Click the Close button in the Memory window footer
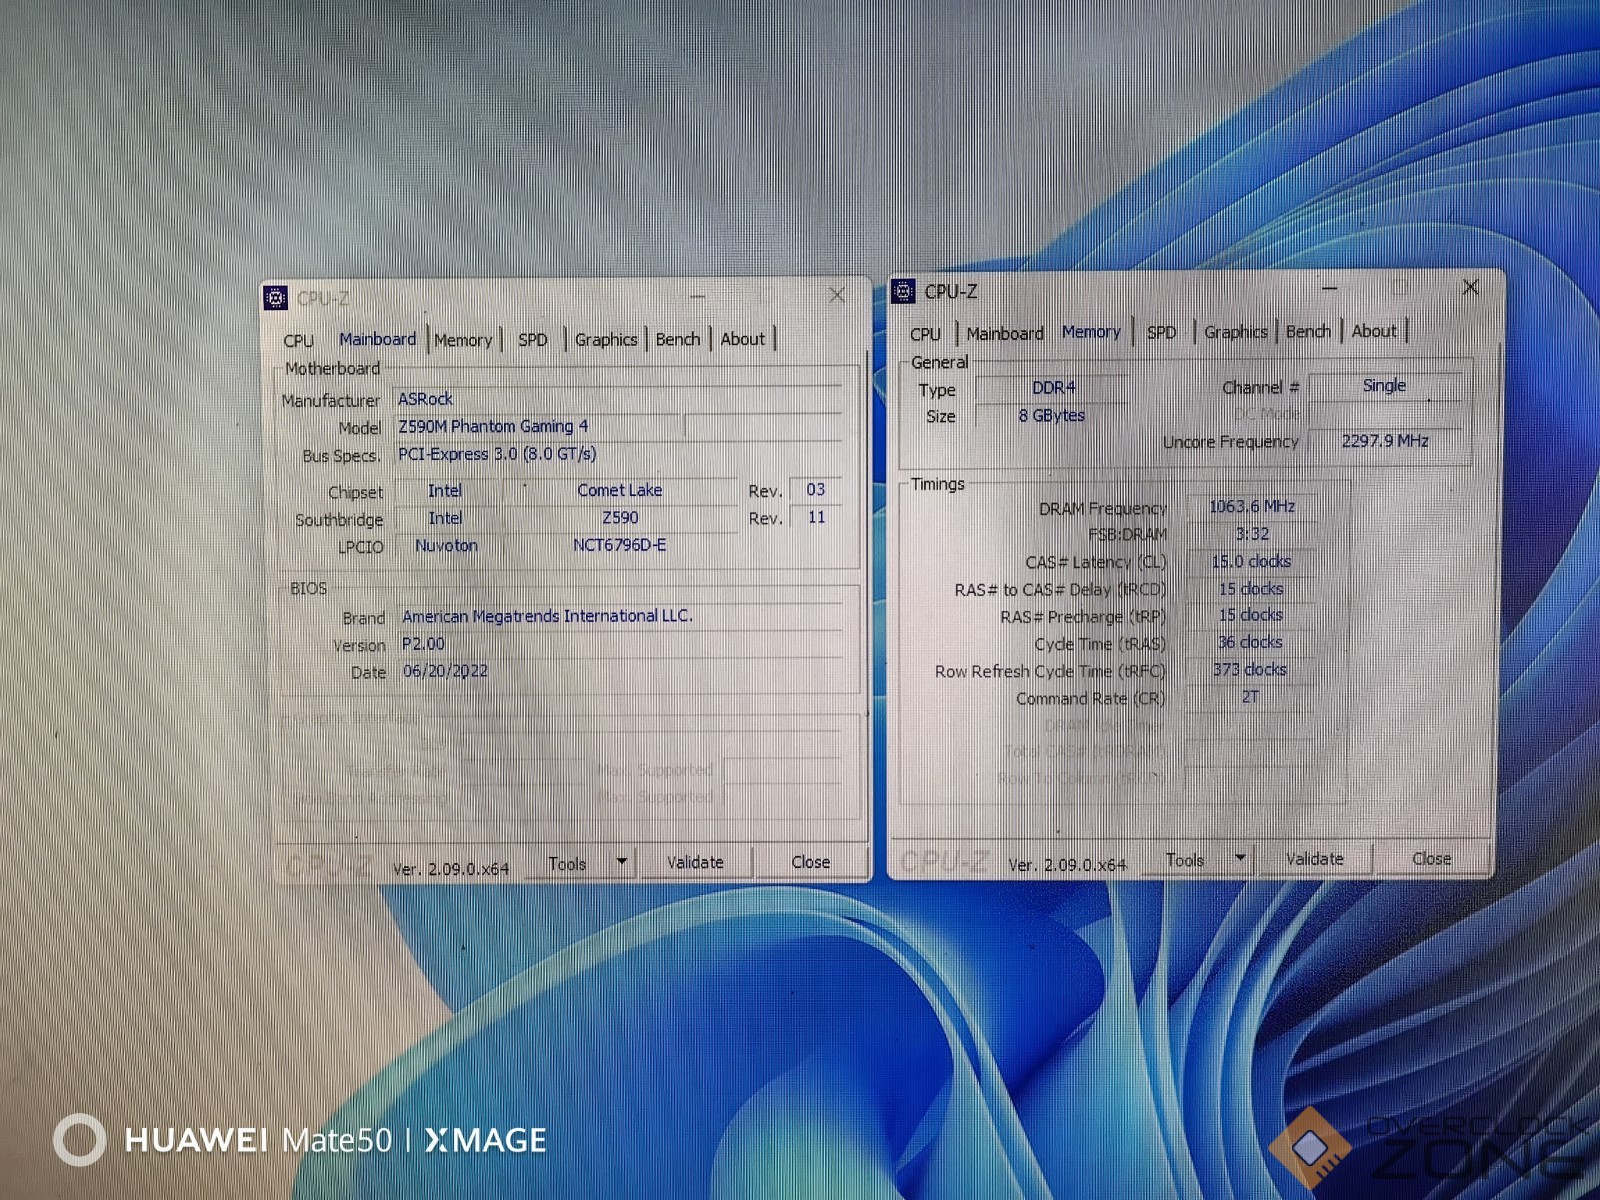1600x1200 pixels. click(1431, 858)
